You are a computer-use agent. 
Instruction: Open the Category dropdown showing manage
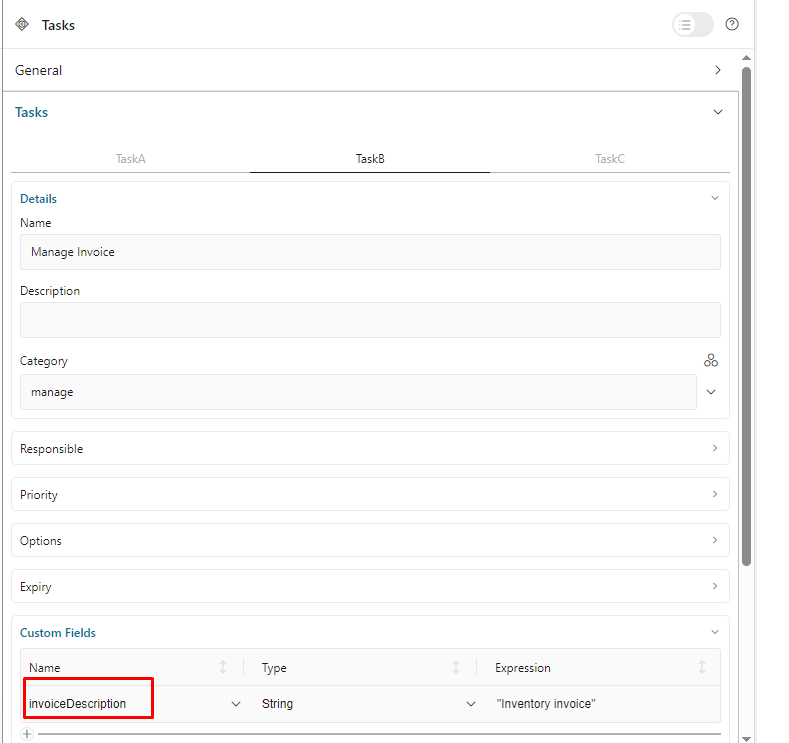(711, 392)
